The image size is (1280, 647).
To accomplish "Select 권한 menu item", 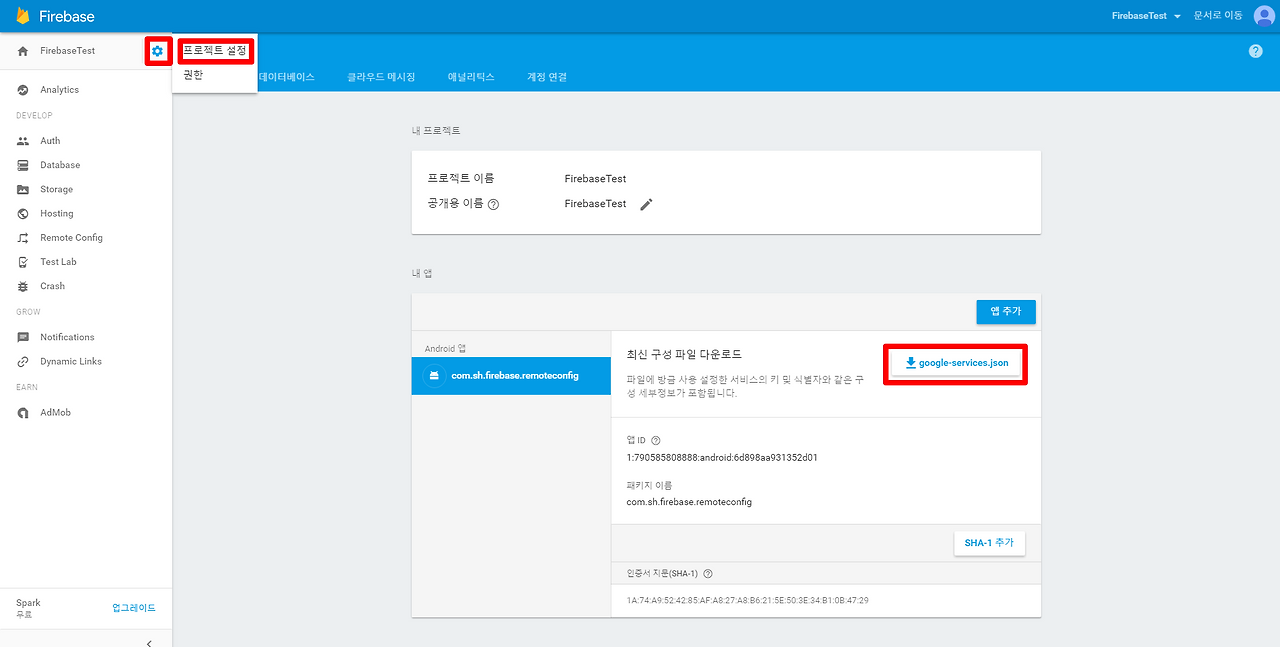I will pos(193,74).
